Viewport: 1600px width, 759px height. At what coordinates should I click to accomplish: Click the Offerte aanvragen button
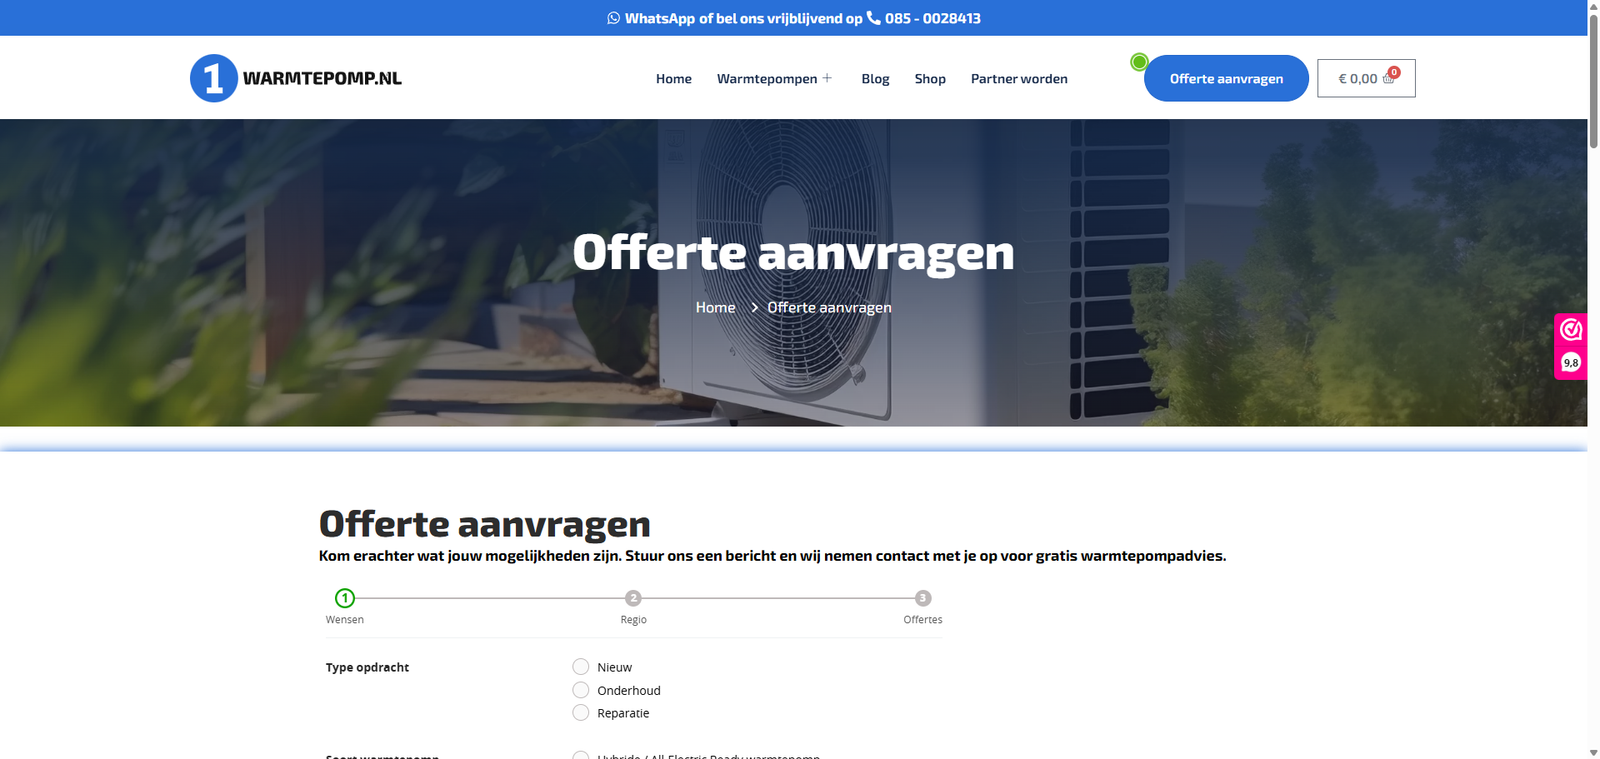(1226, 78)
